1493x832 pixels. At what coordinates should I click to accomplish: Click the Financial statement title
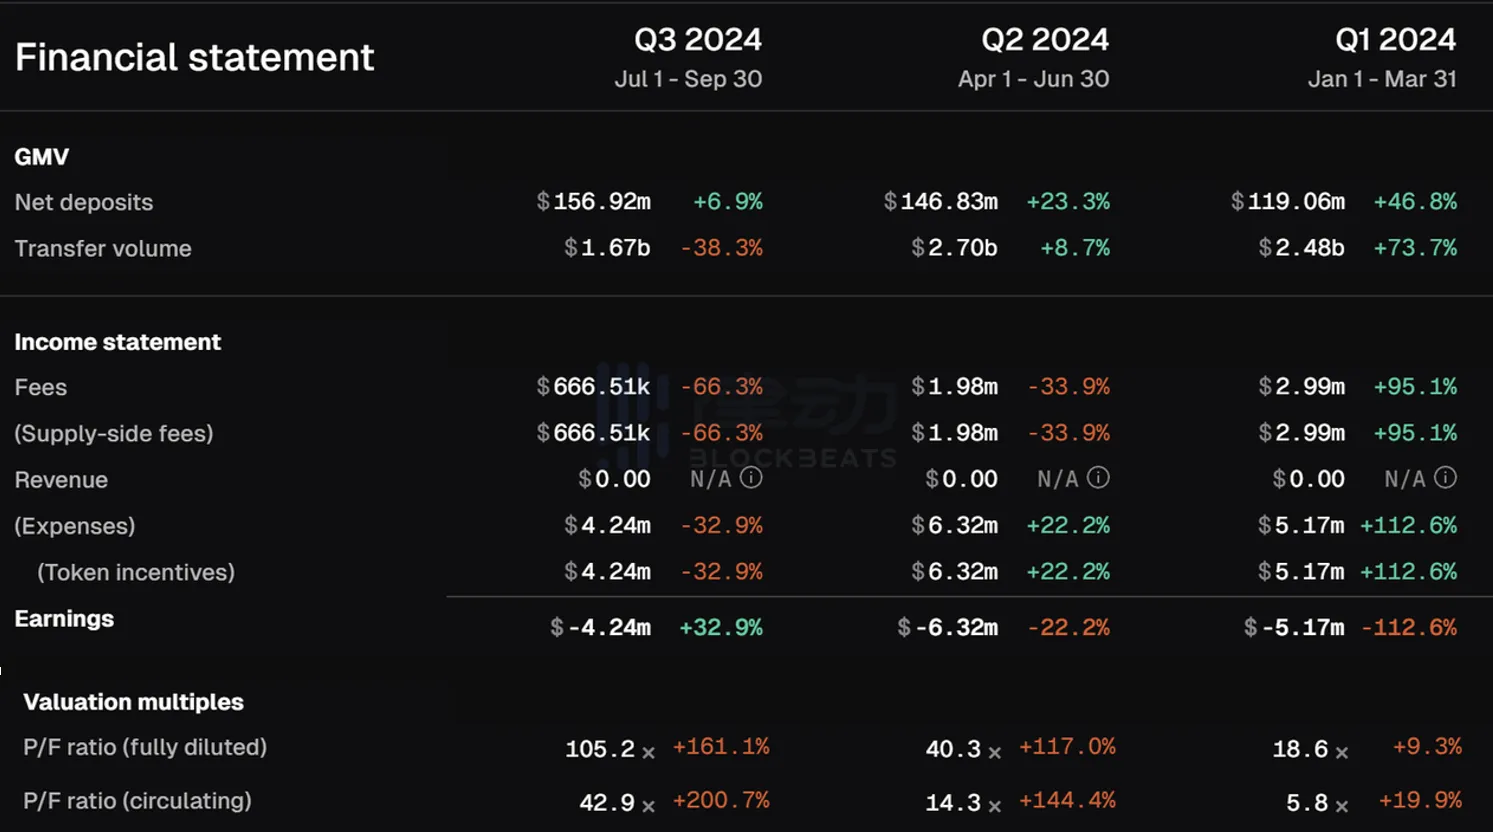[194, 57]
